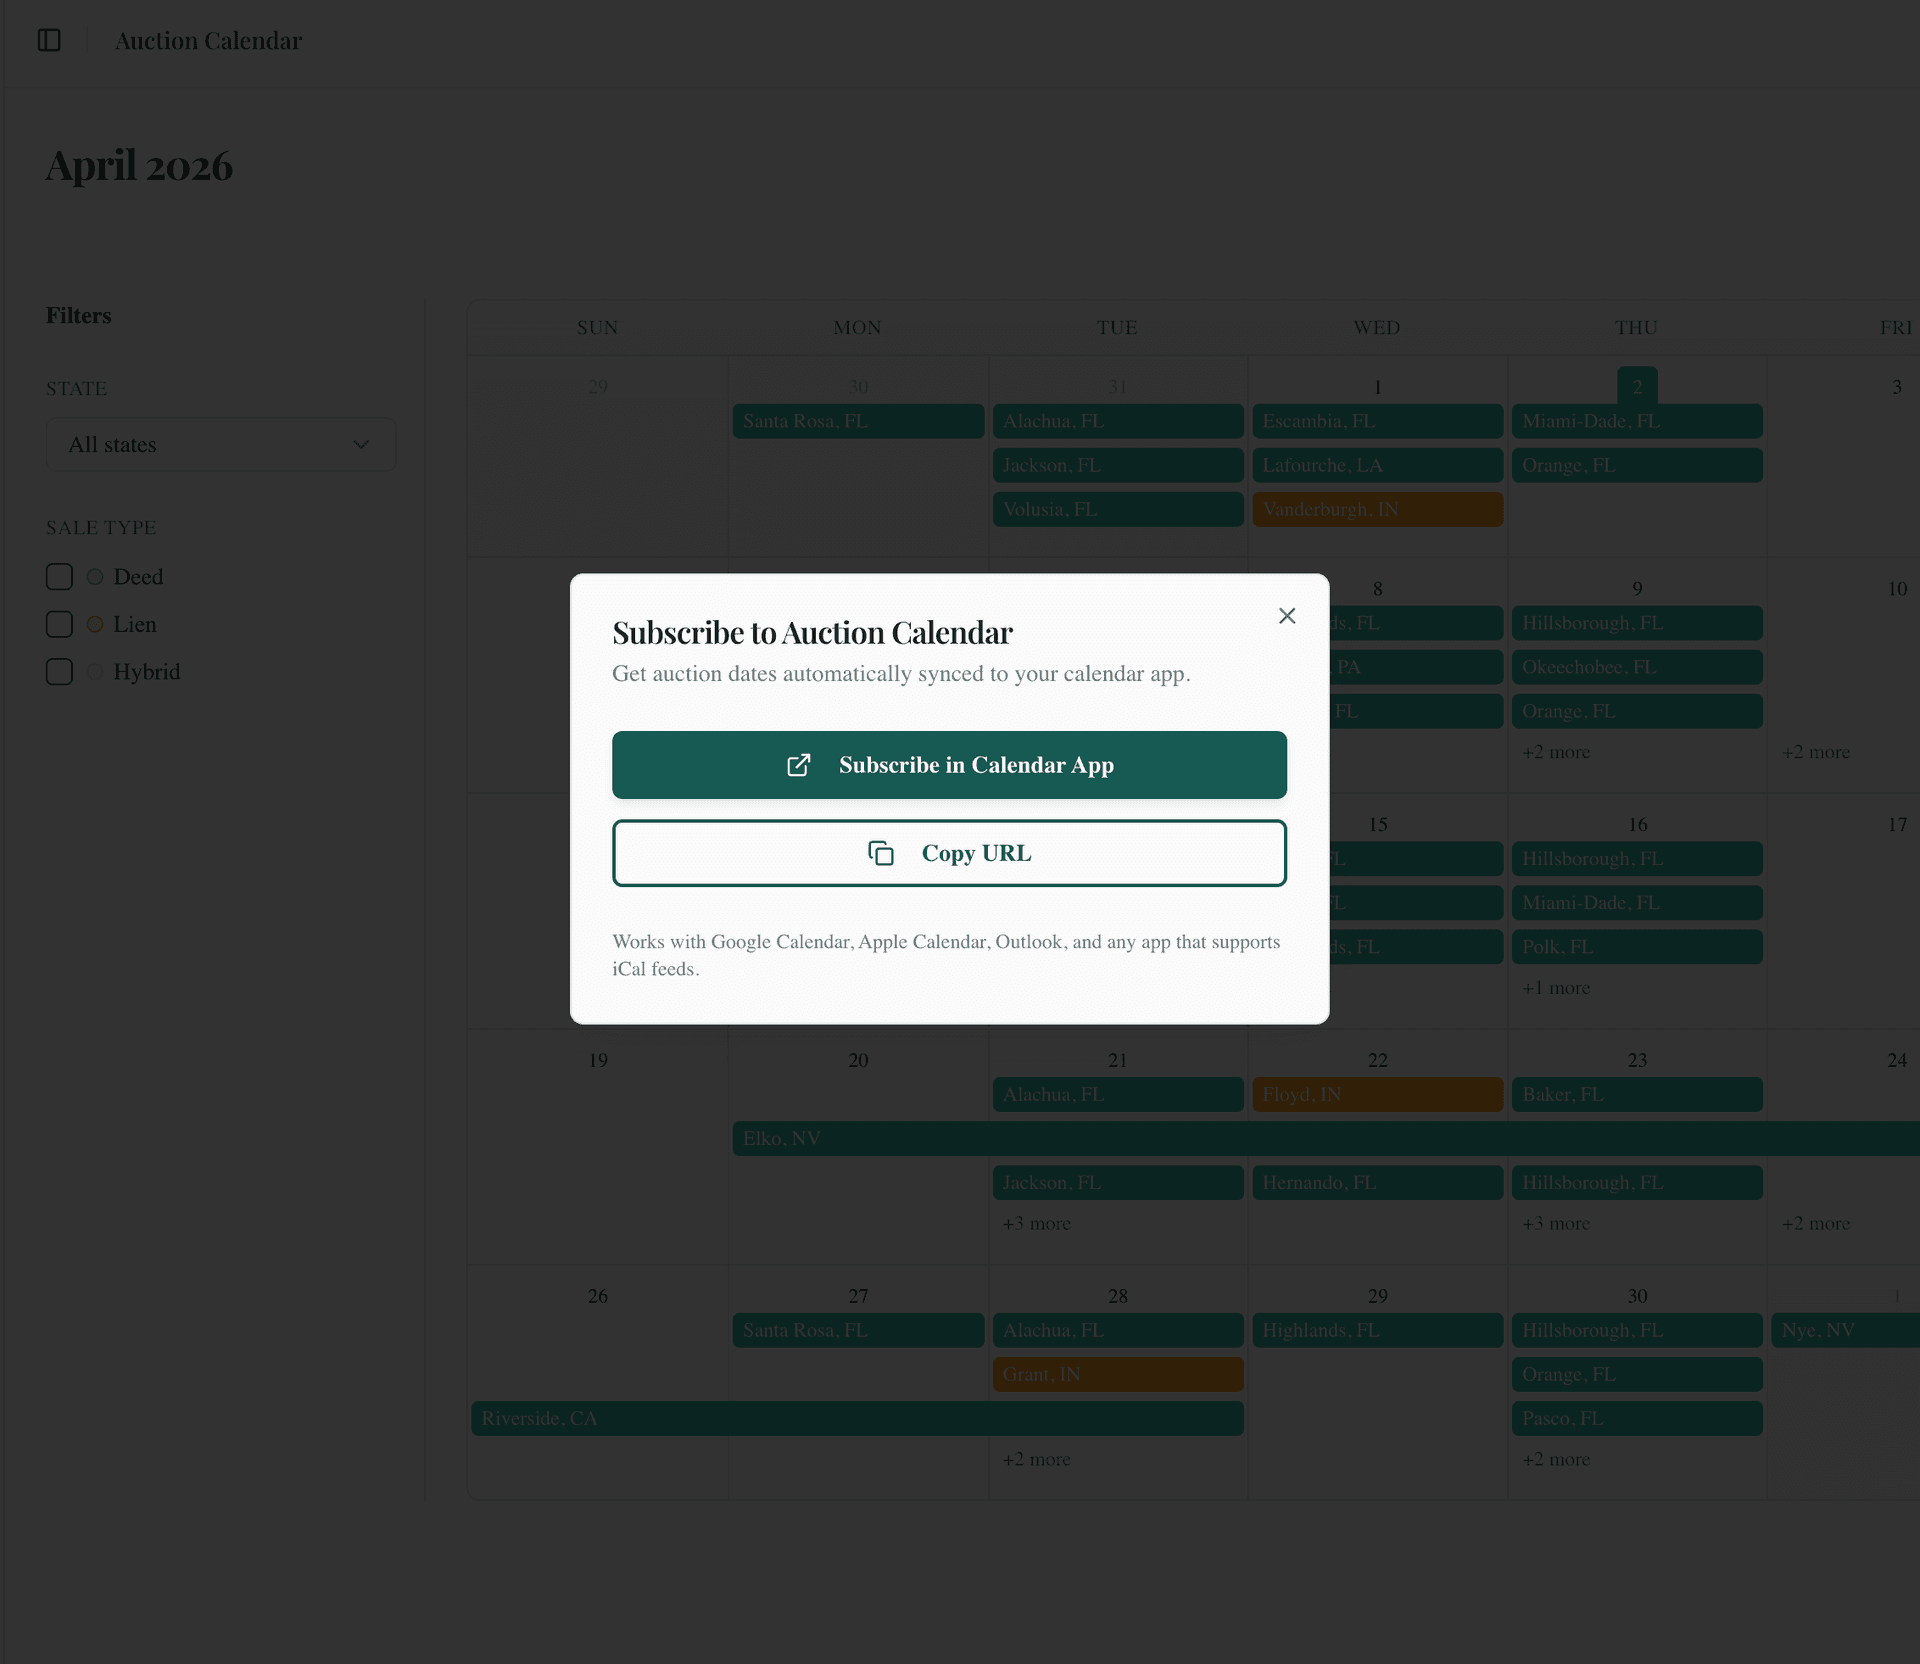Select the highlighted April 2 date
The height and width of the screenshot is (1664, 1920).
tap(1637, 386)
